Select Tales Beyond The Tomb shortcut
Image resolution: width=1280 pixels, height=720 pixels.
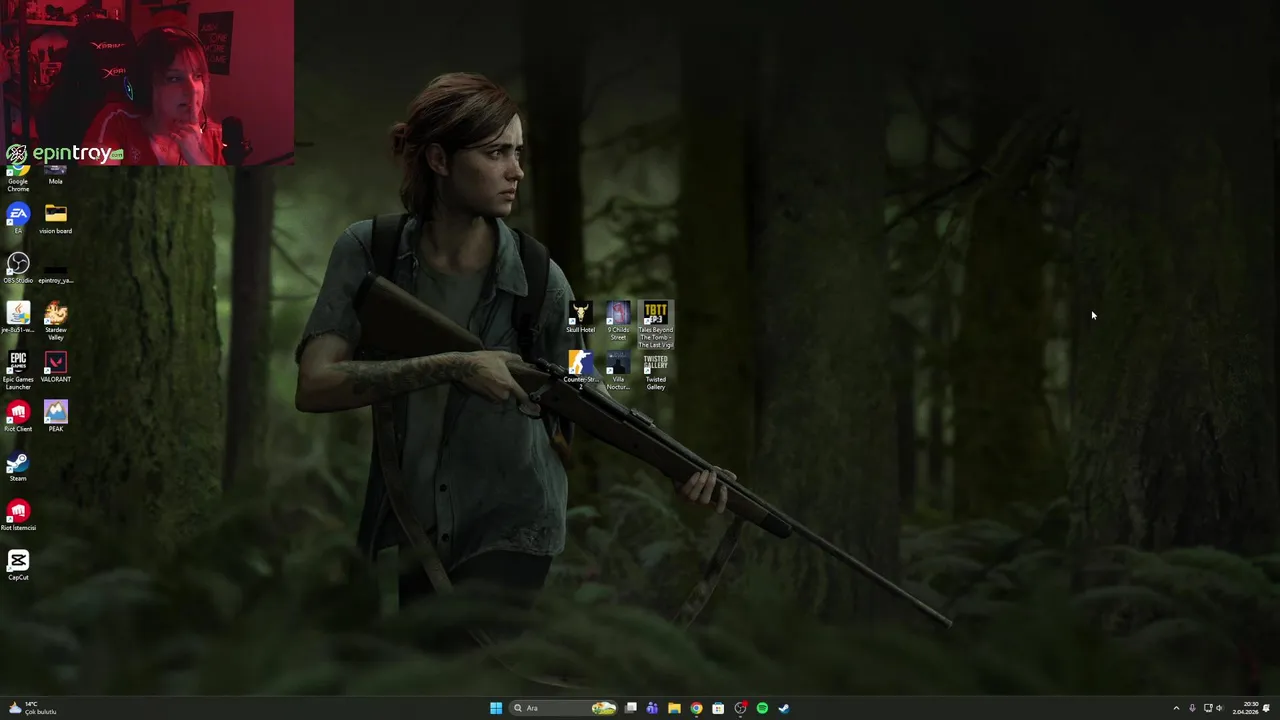pos(655,325)
